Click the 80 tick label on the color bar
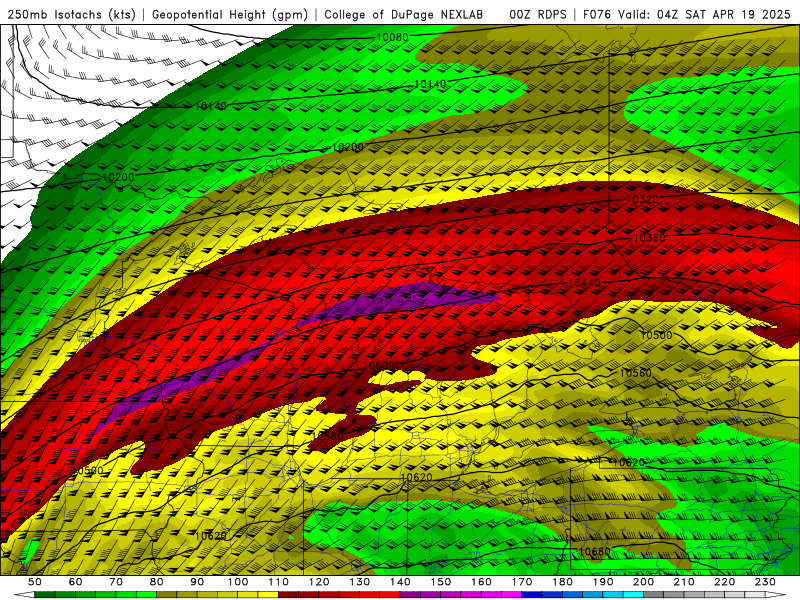The width and height of the screenshot is (800, 600). [157, 582]
